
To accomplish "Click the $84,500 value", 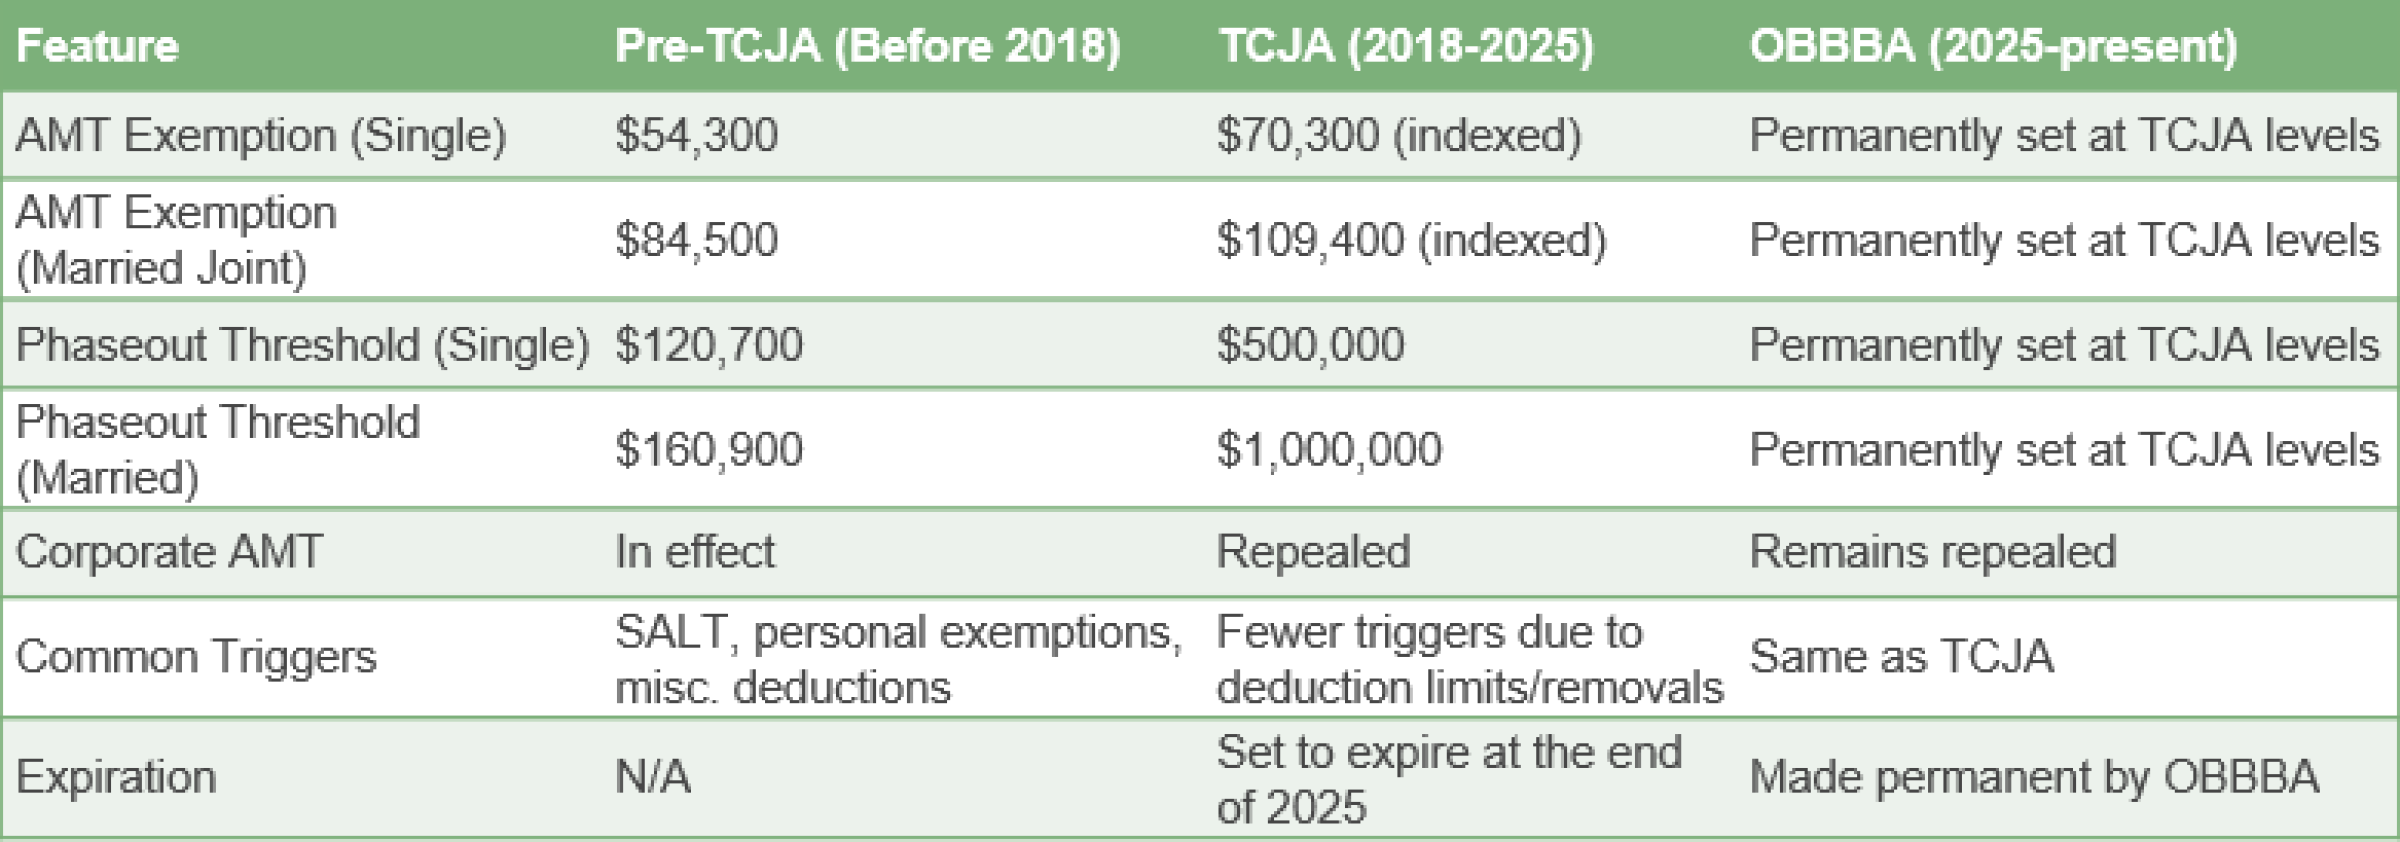I will (696, 240).
